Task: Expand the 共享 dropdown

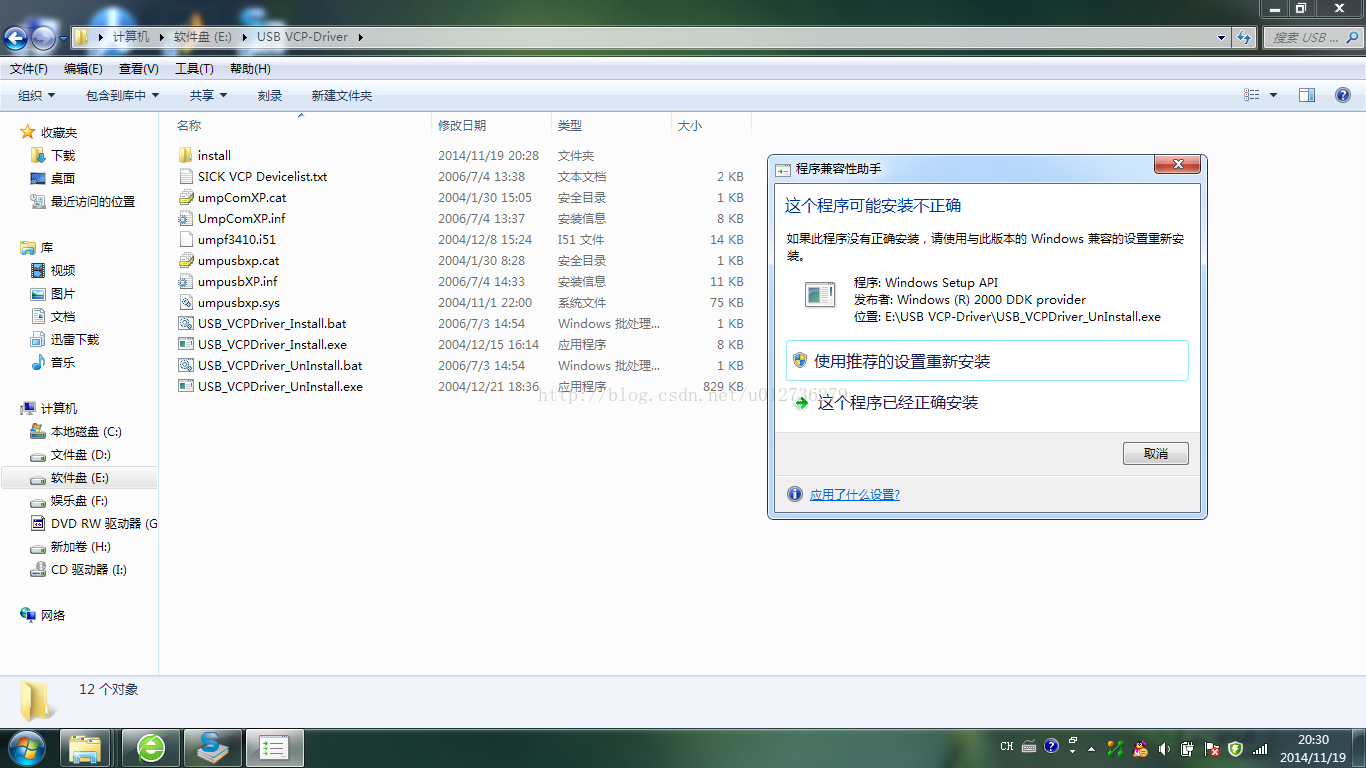Action: (x=209, y=95)
